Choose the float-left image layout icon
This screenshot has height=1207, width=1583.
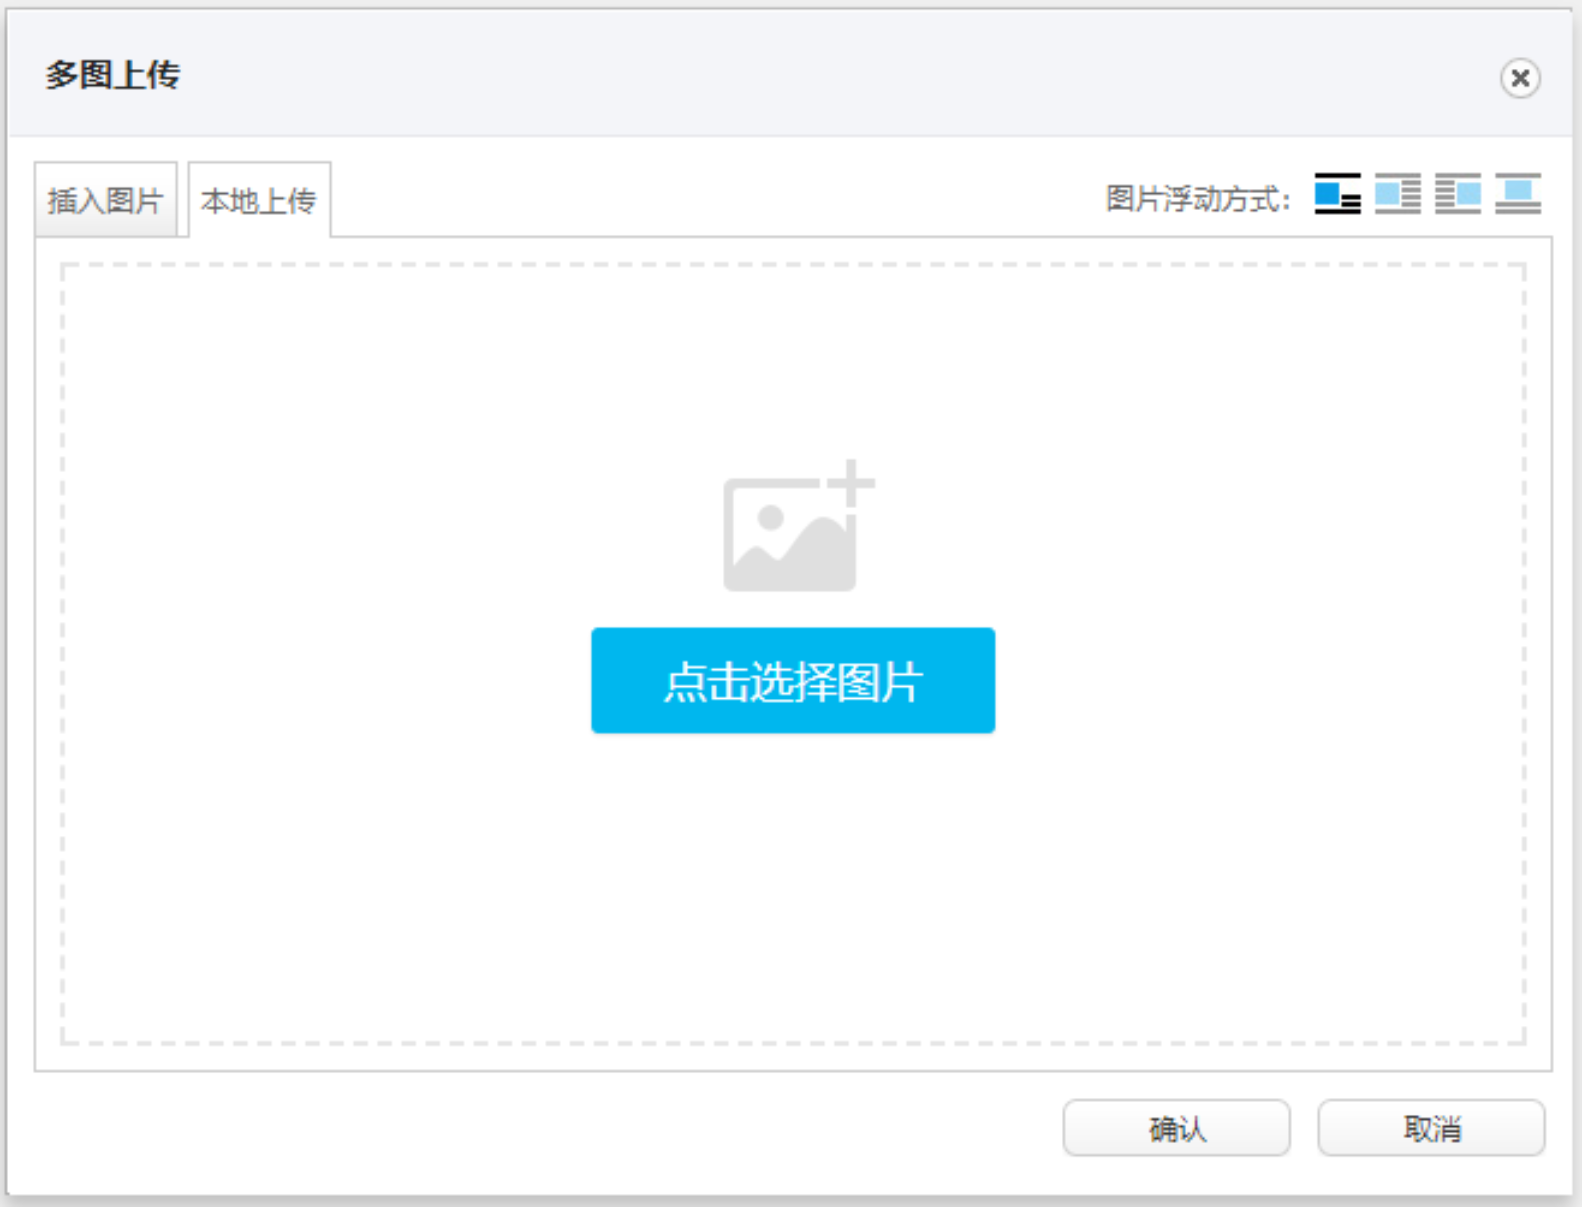pos(1397,194)
